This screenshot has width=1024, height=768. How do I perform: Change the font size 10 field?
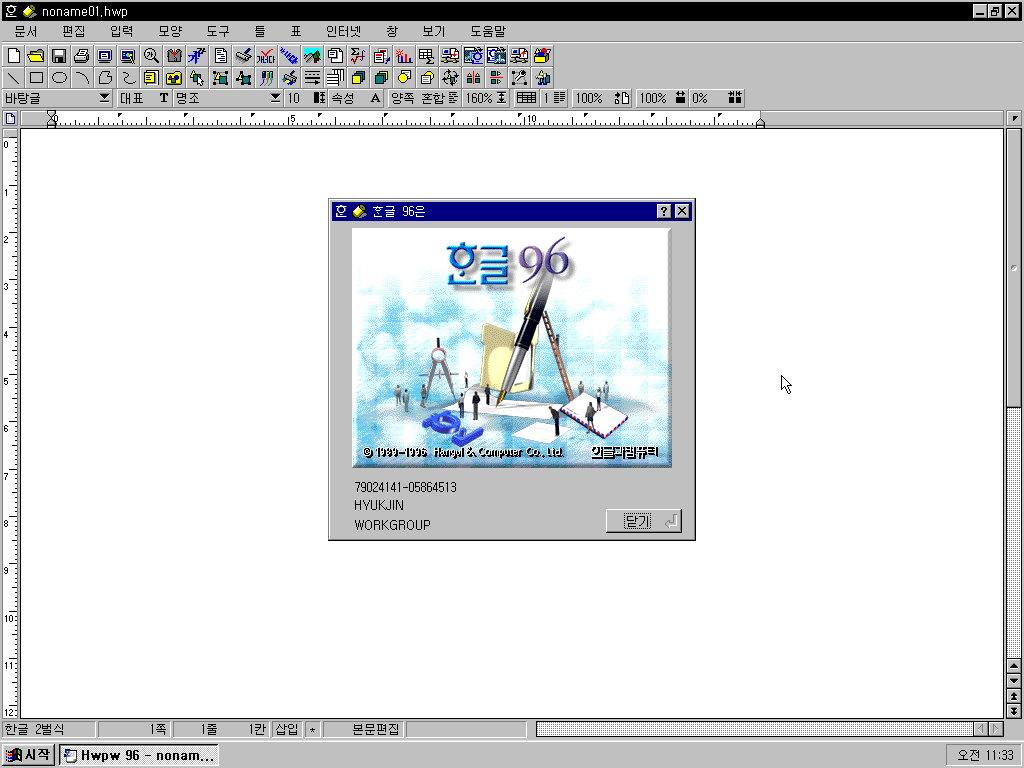306,98
